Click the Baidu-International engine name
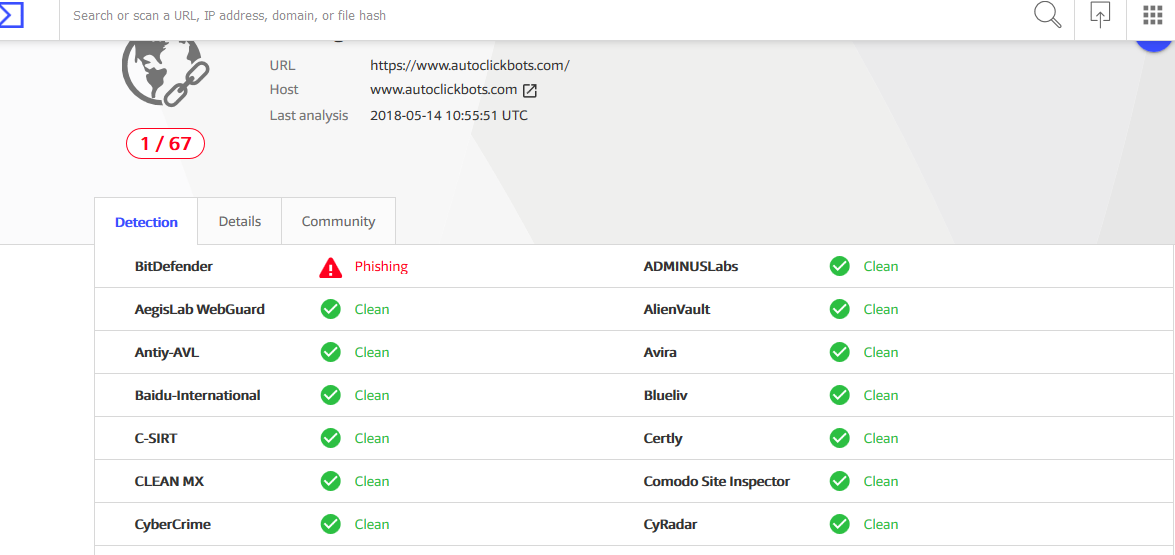 tap(198, 395)
